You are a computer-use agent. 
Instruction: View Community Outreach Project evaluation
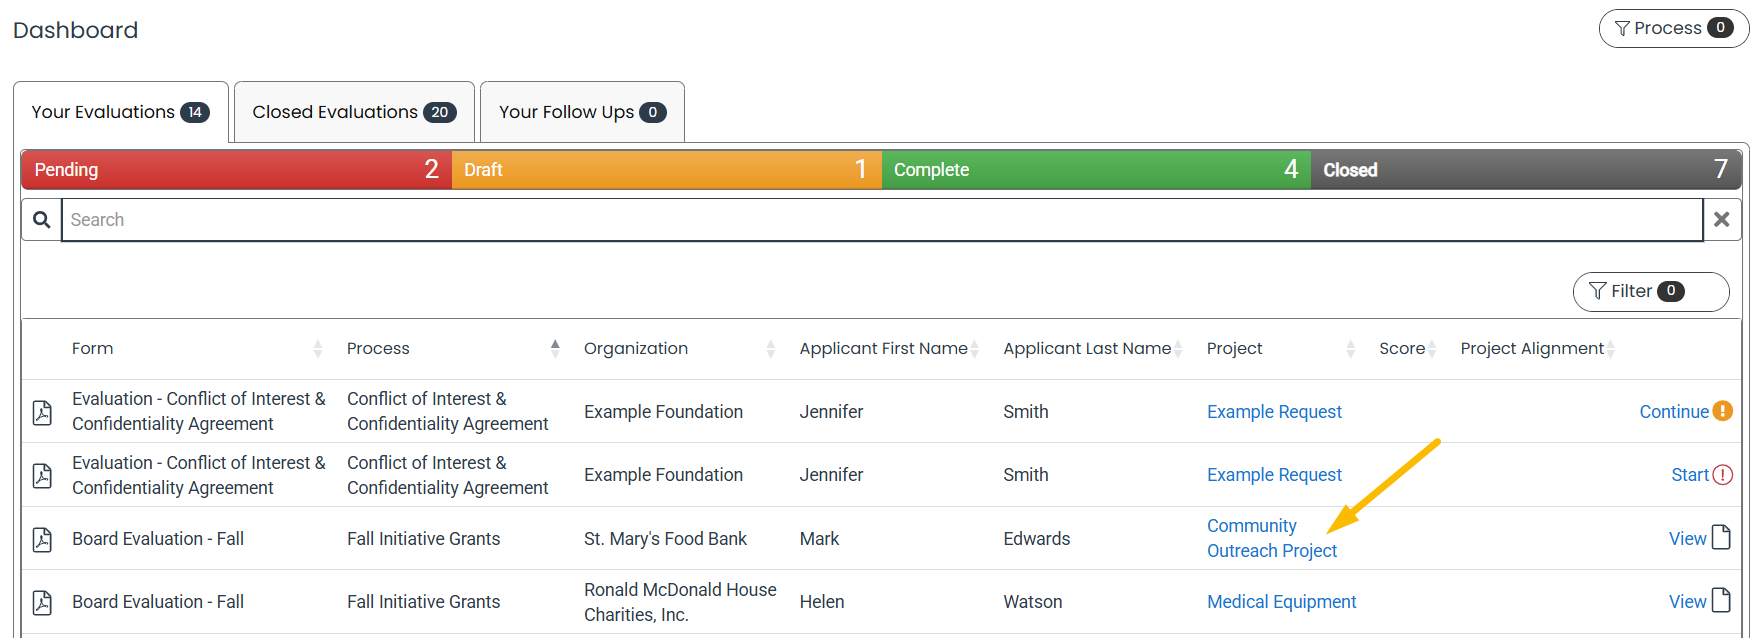[x=1687, y=539]
